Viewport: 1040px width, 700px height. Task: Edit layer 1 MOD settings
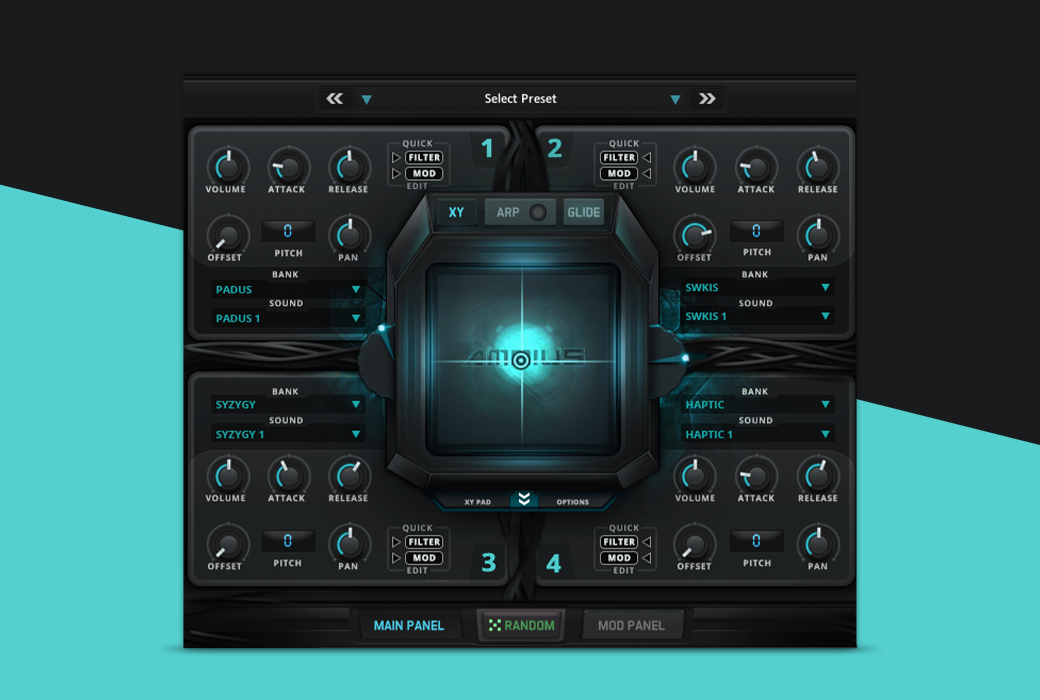424,173
